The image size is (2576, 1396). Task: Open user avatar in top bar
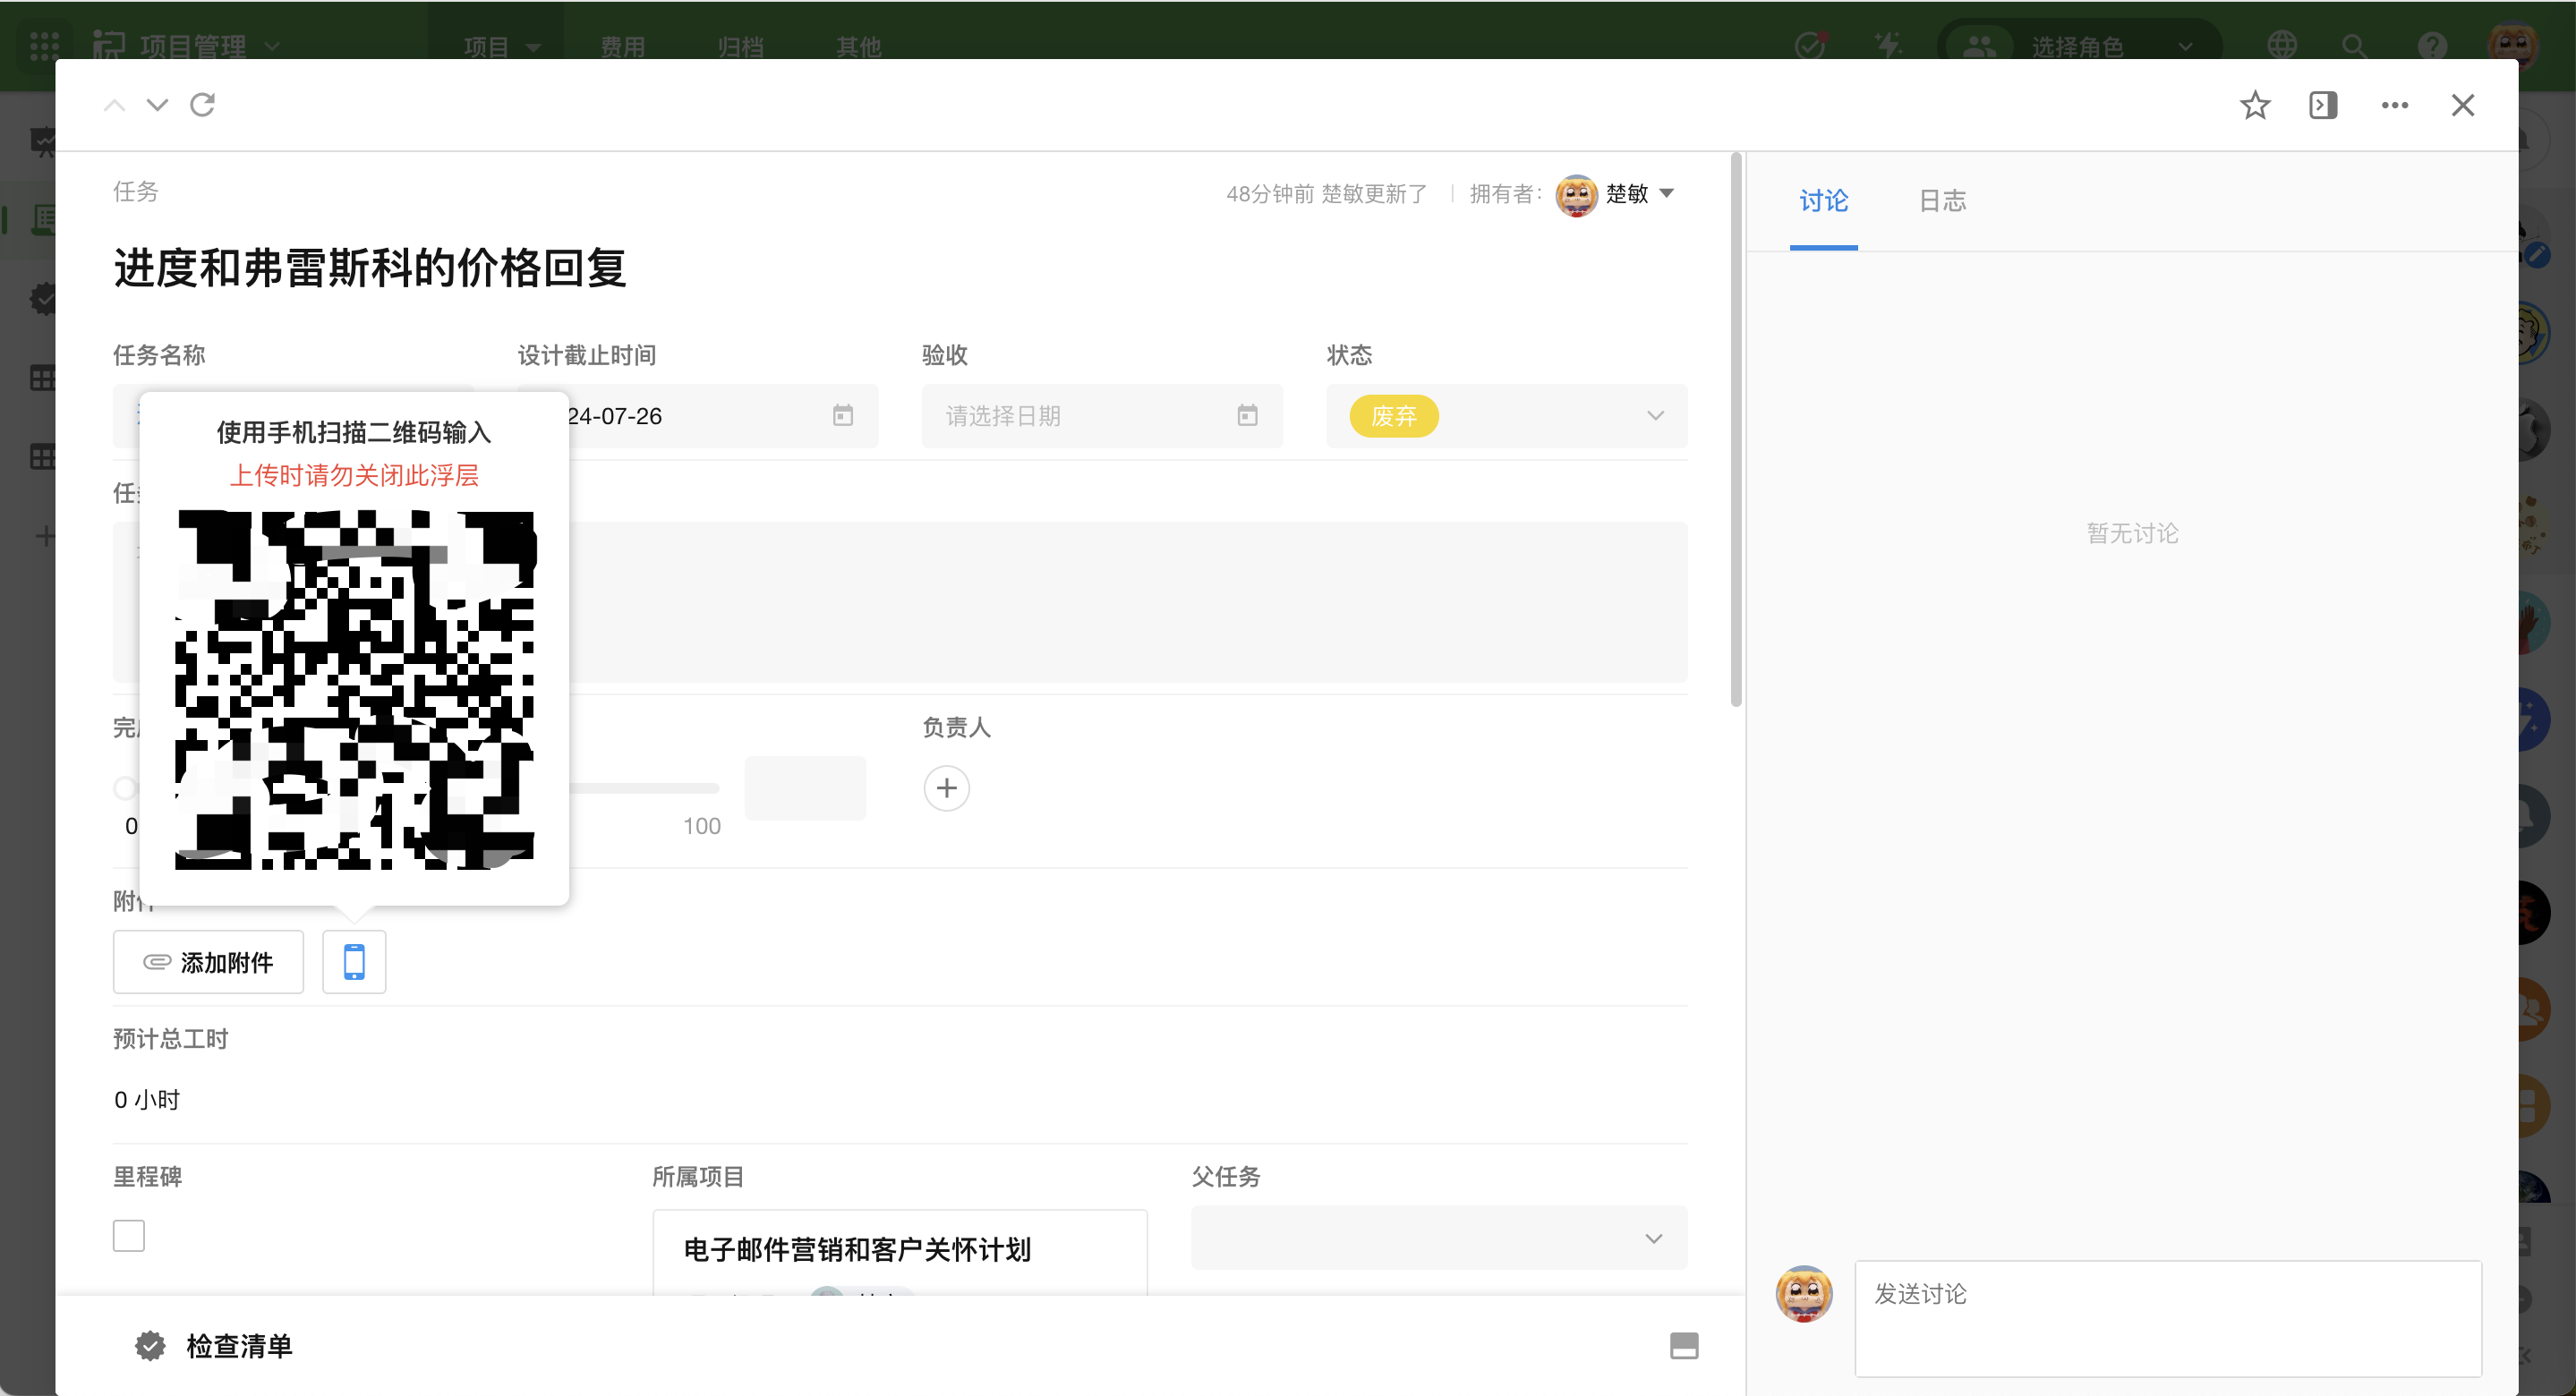(x=2513, y=46)
